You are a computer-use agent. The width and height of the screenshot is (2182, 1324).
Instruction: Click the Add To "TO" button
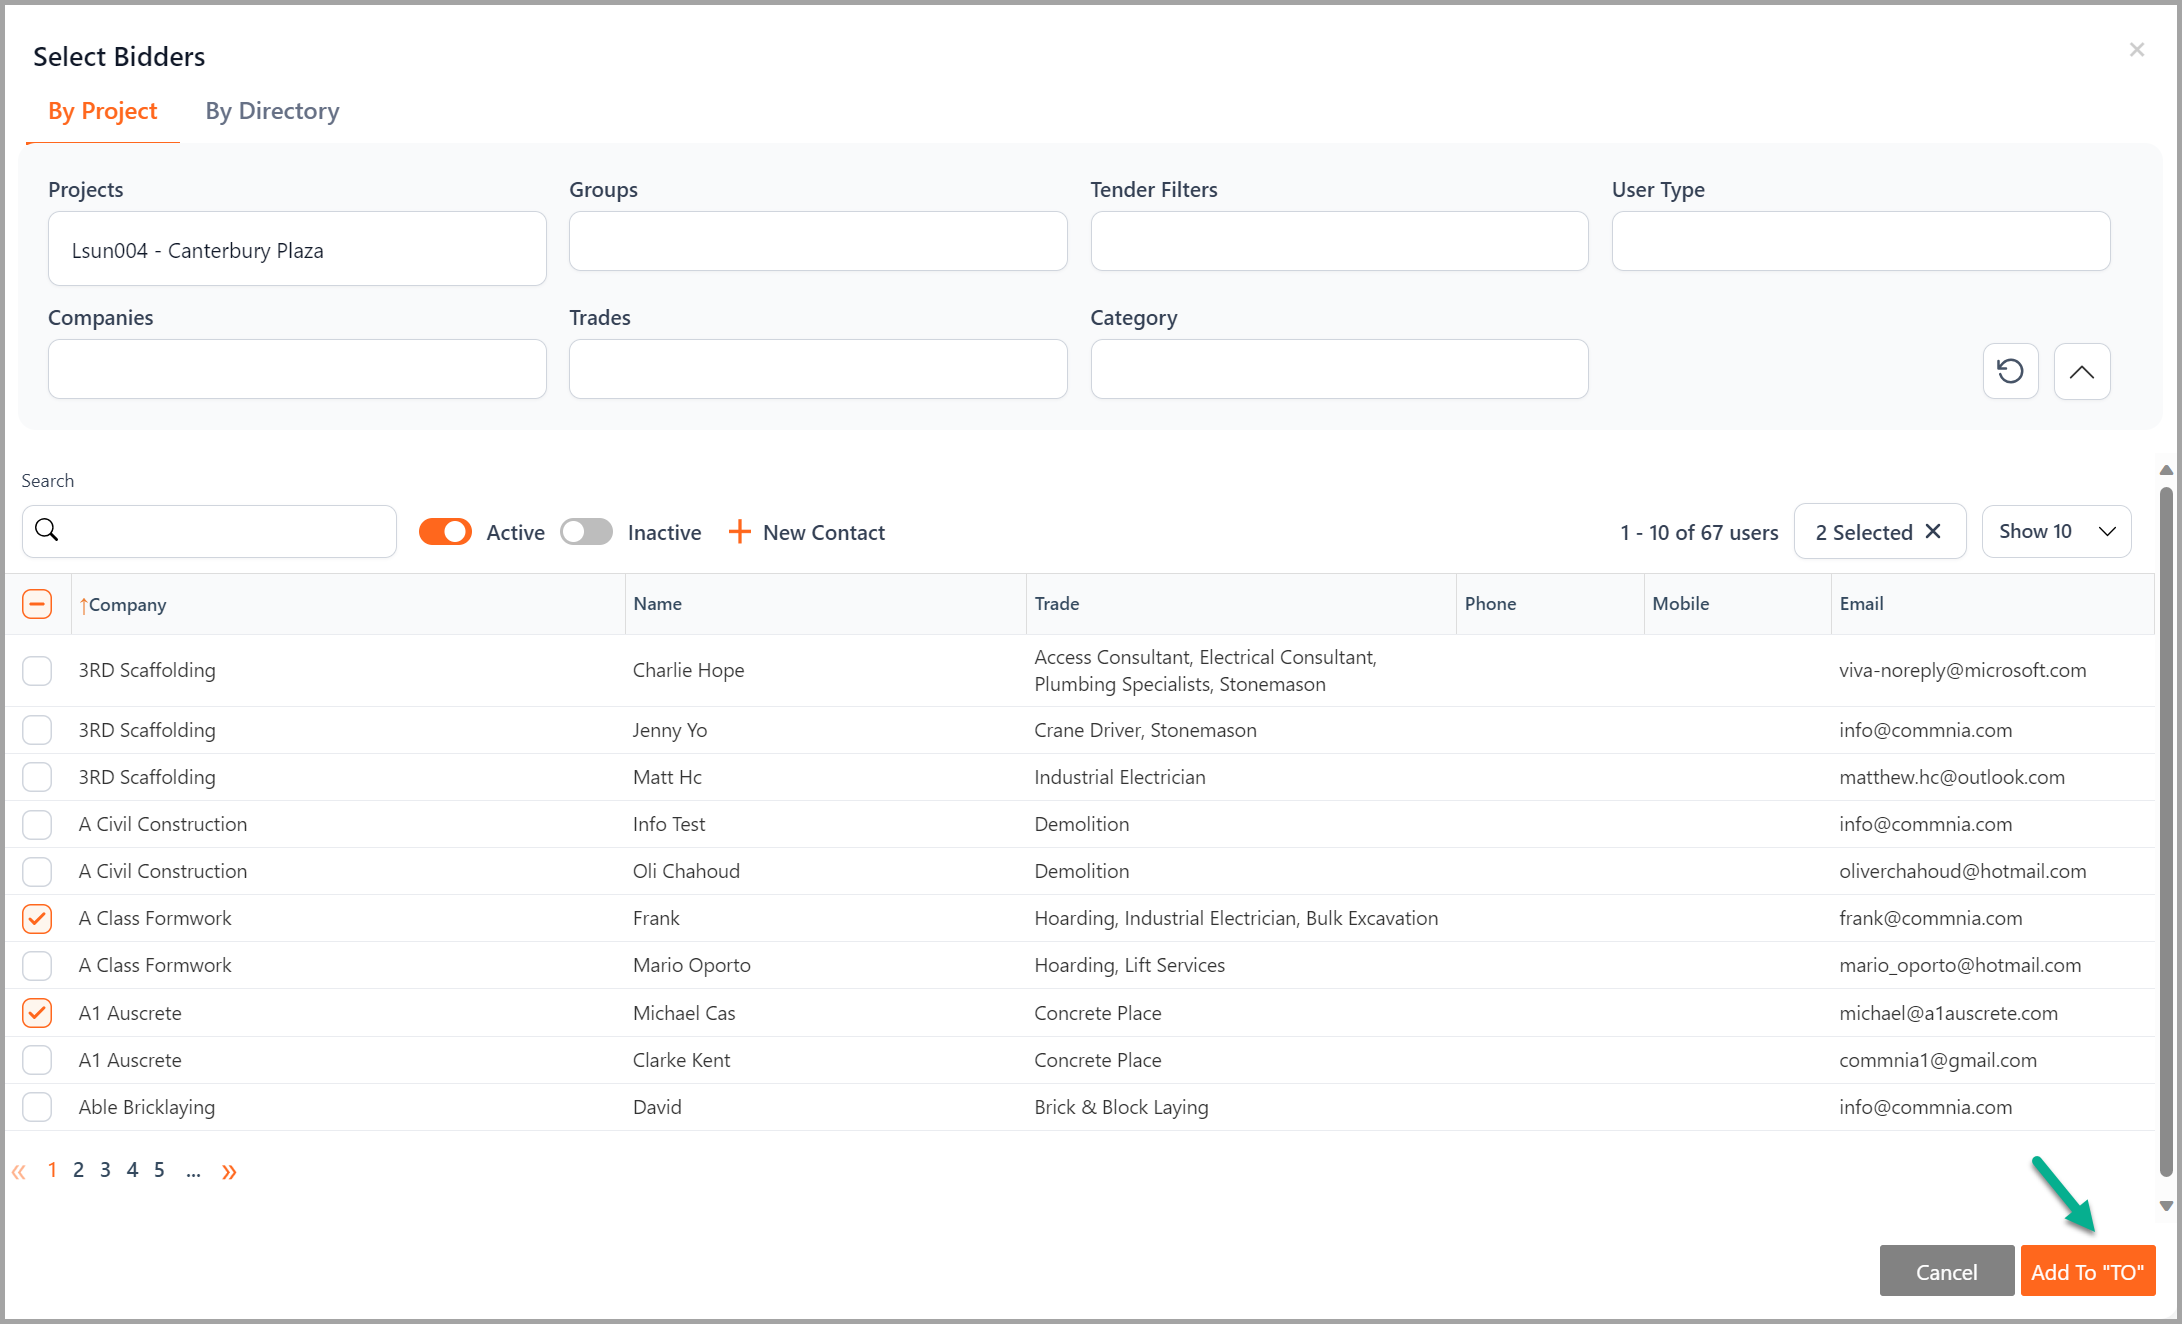point(2087,1271)
